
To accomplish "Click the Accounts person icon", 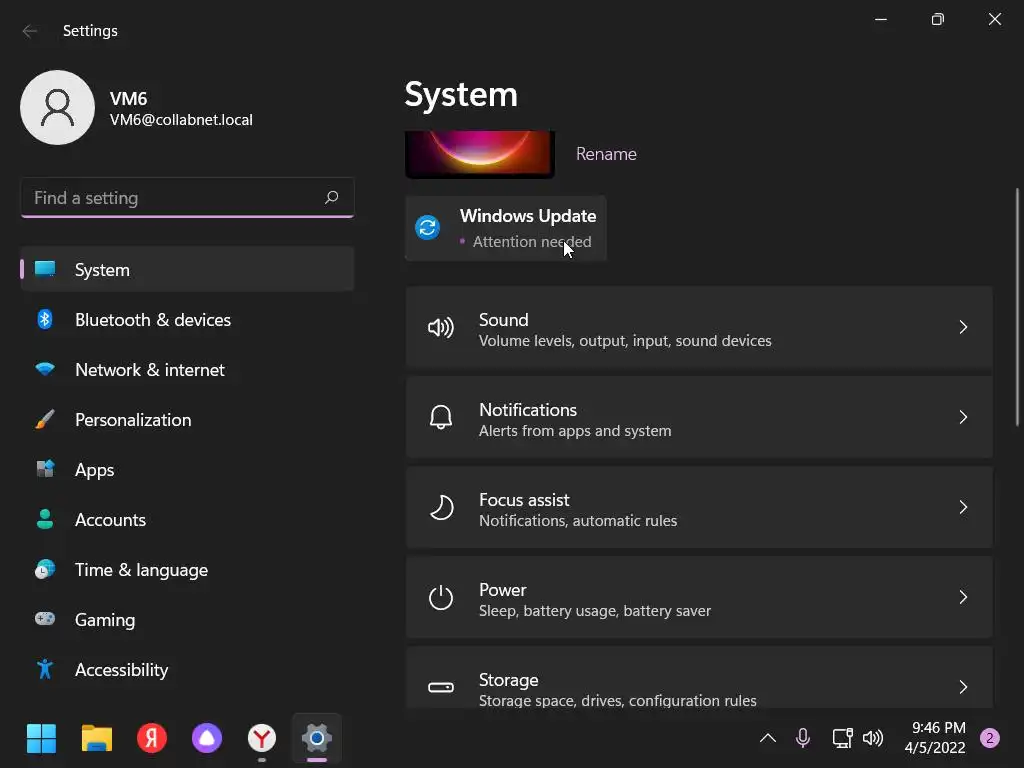I will pos(45,519).
